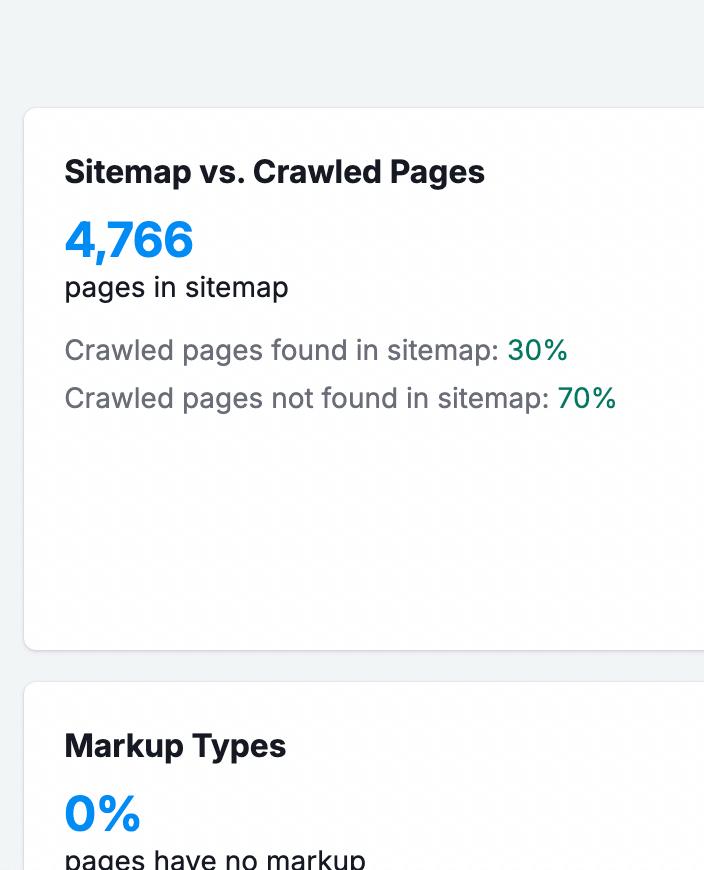Image resolution: width=704 pixels, height=870 pixels.
Task: Click the 30% found in sitemap value
Action: pos(537,350)
